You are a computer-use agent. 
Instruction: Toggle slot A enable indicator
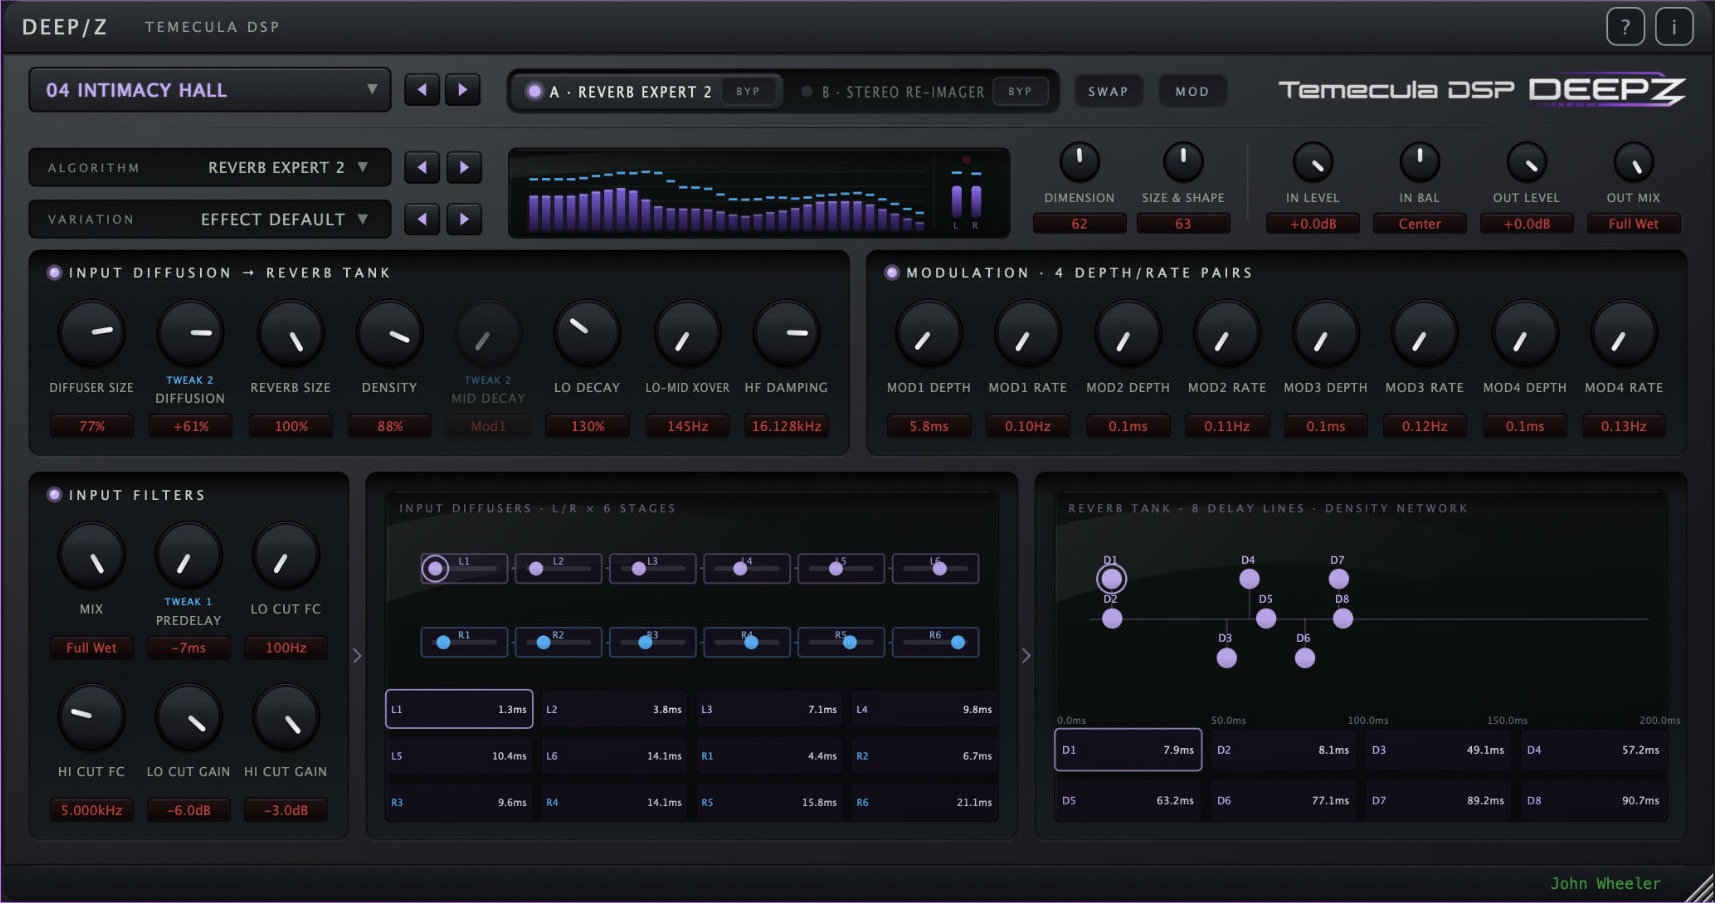pyautogui.click(x=535, y=91)
